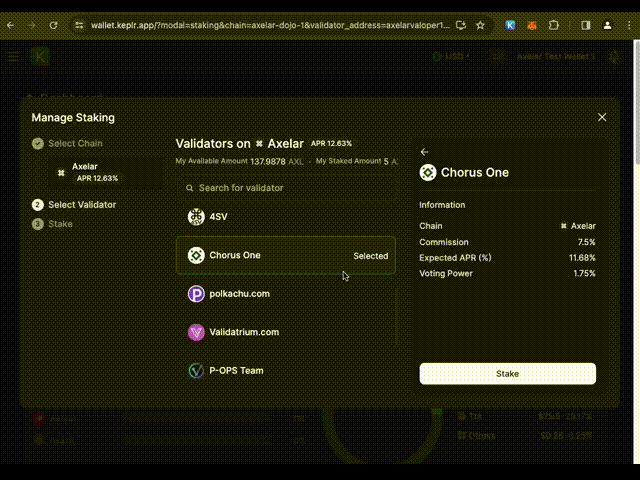Image resolution: width=640 pixels, height=480 pixels.
Task: Select the Chorus One validator row
Action: click(286, 256)
